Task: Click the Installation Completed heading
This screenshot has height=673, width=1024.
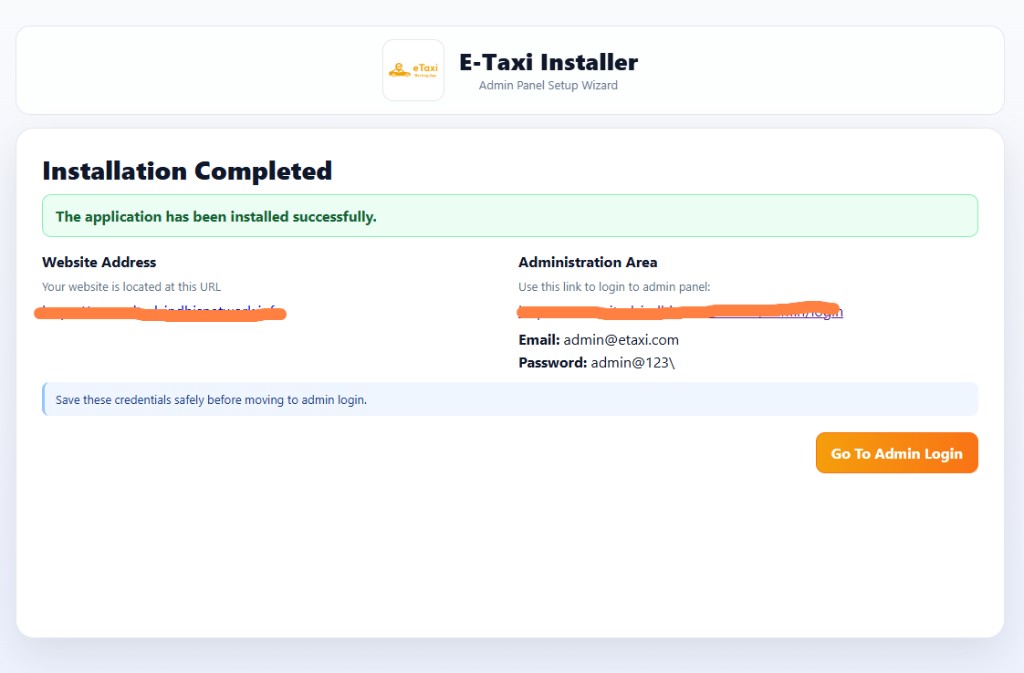Action: pos(187,171)
